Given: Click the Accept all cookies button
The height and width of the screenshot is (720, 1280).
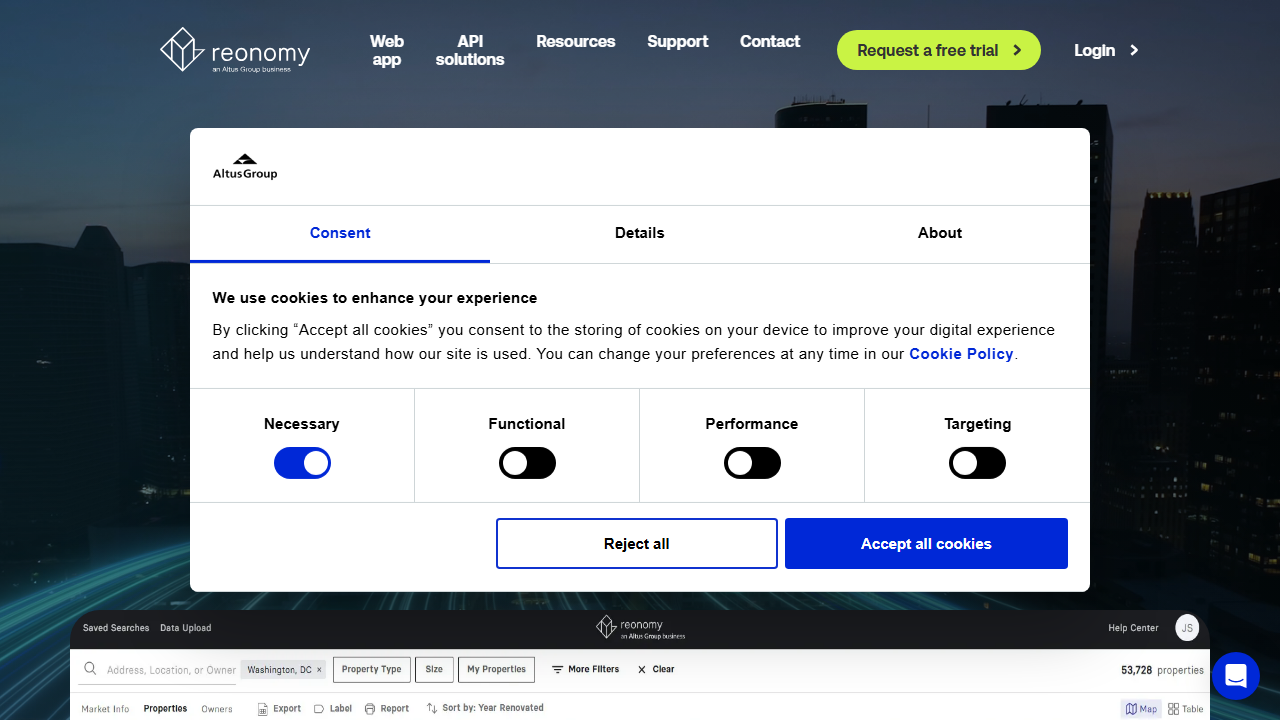Looking at the screenshot, I should [926, 544].
